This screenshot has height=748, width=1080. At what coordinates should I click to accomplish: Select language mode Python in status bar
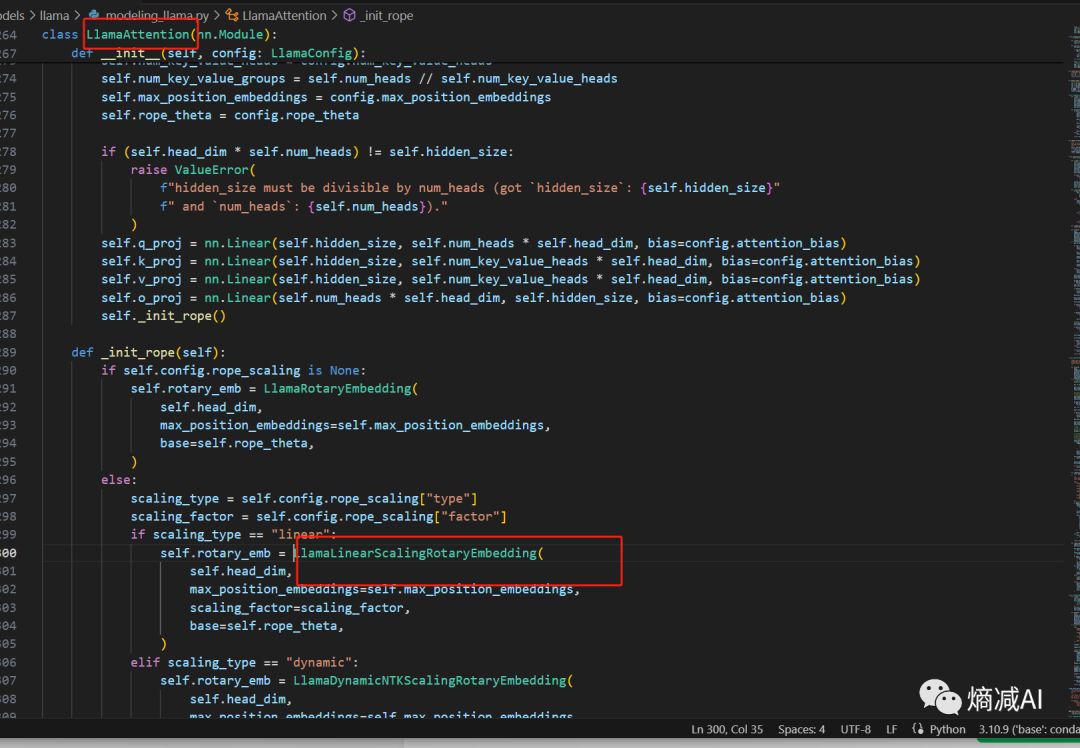tap(947, 729)
